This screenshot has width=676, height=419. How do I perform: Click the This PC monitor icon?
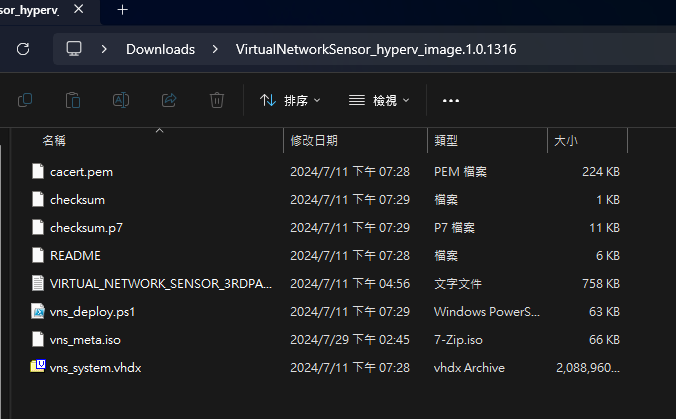click(x=74, y=48)
